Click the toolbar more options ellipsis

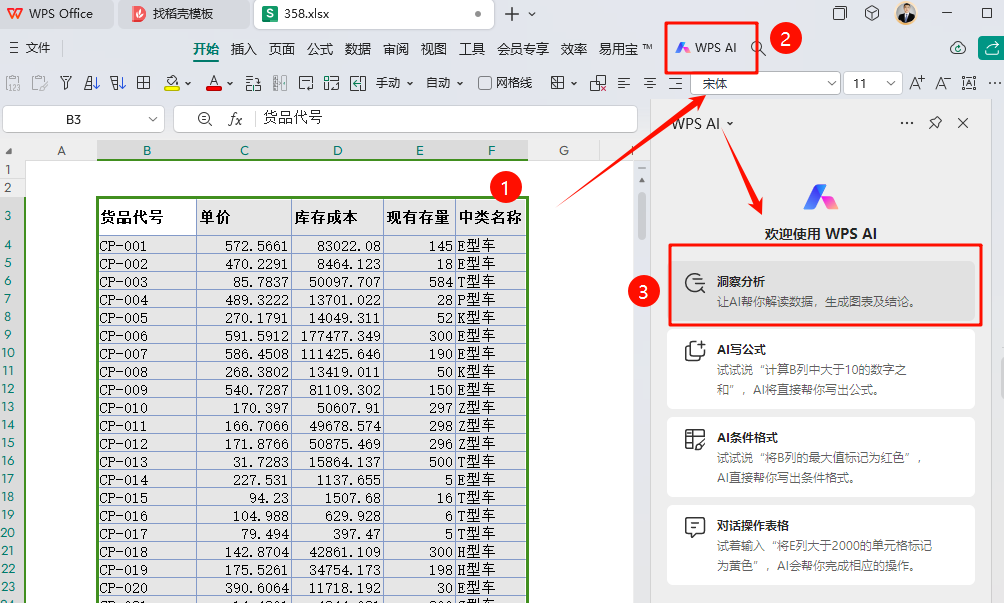994,83
